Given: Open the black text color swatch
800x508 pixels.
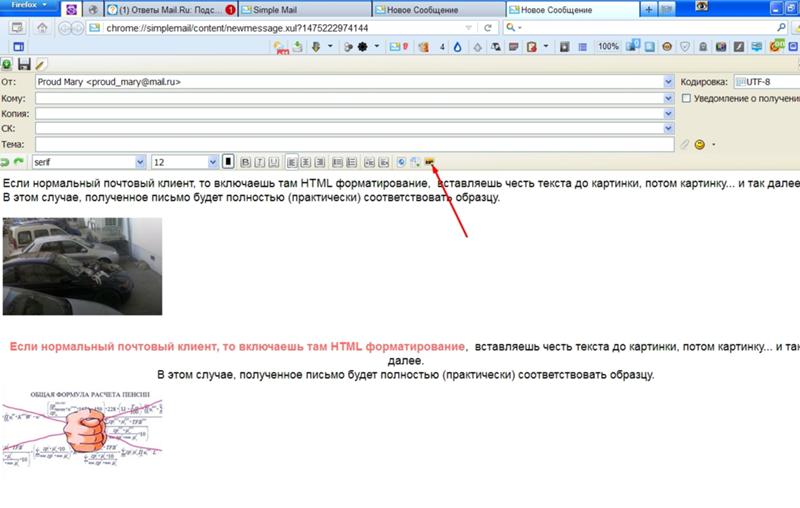Looking at the screenshot, I should tap(228, 162).
